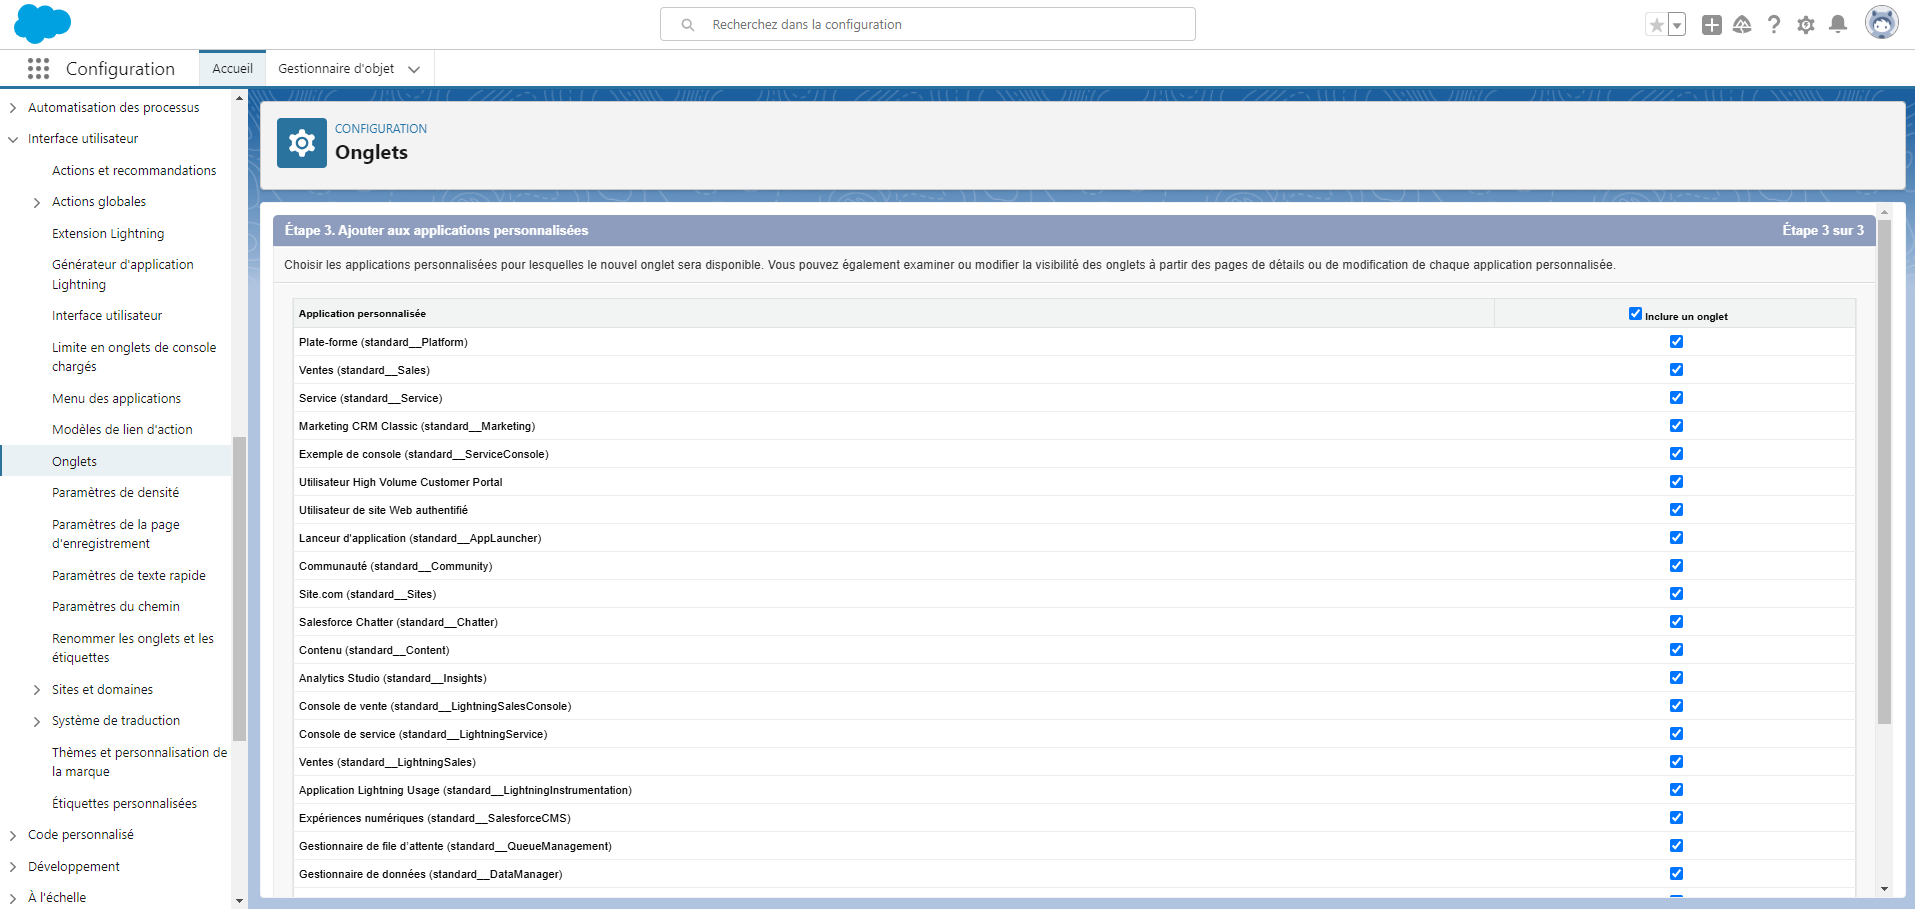1915x909 pixels.
Task: Open the user profile avatar
Action: (x=1882, y=23)
